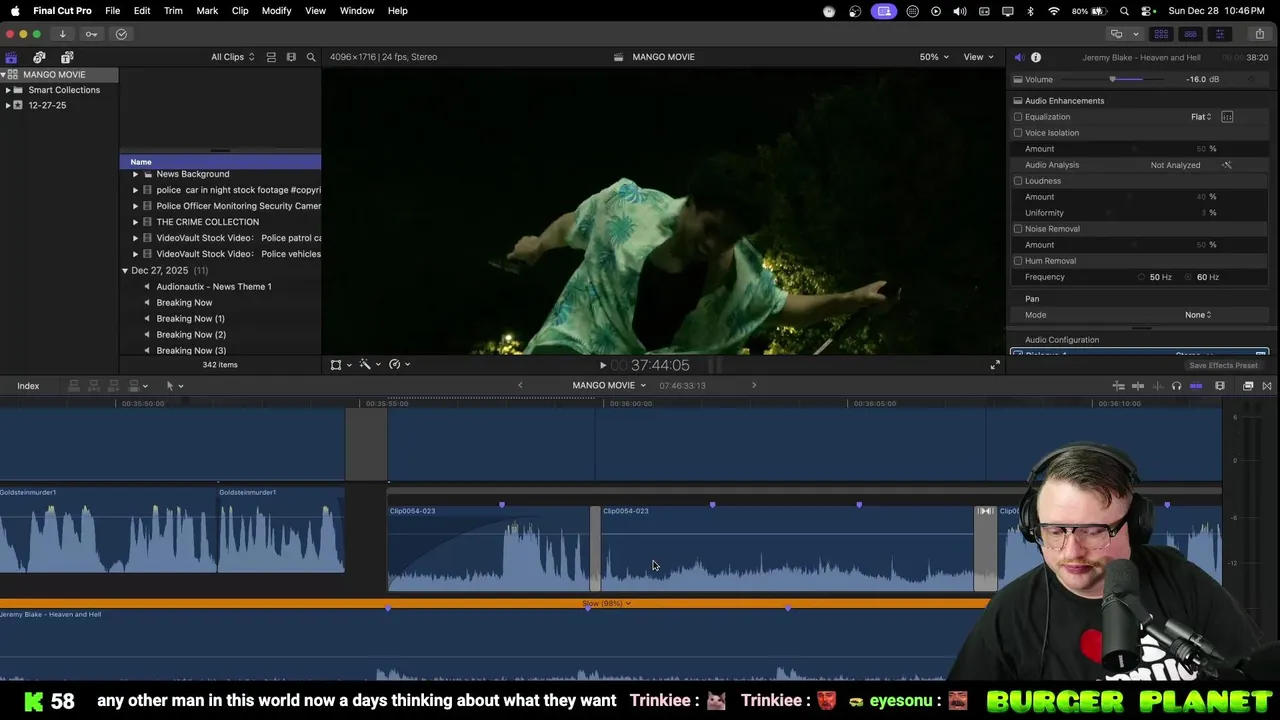1280x720 pixels.
Task: Show the Photos and Audio sidebar
Action: [x=39, y=57]
